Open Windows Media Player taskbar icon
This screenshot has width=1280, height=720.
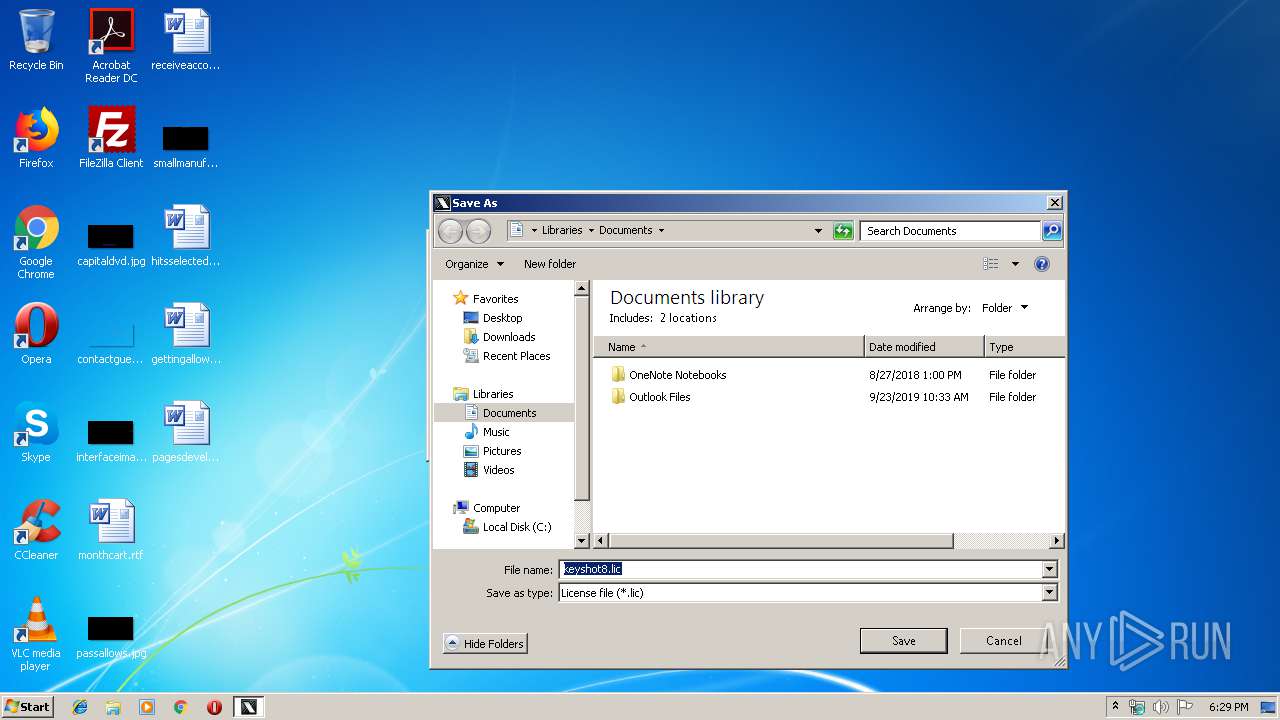tap(147, 707)
